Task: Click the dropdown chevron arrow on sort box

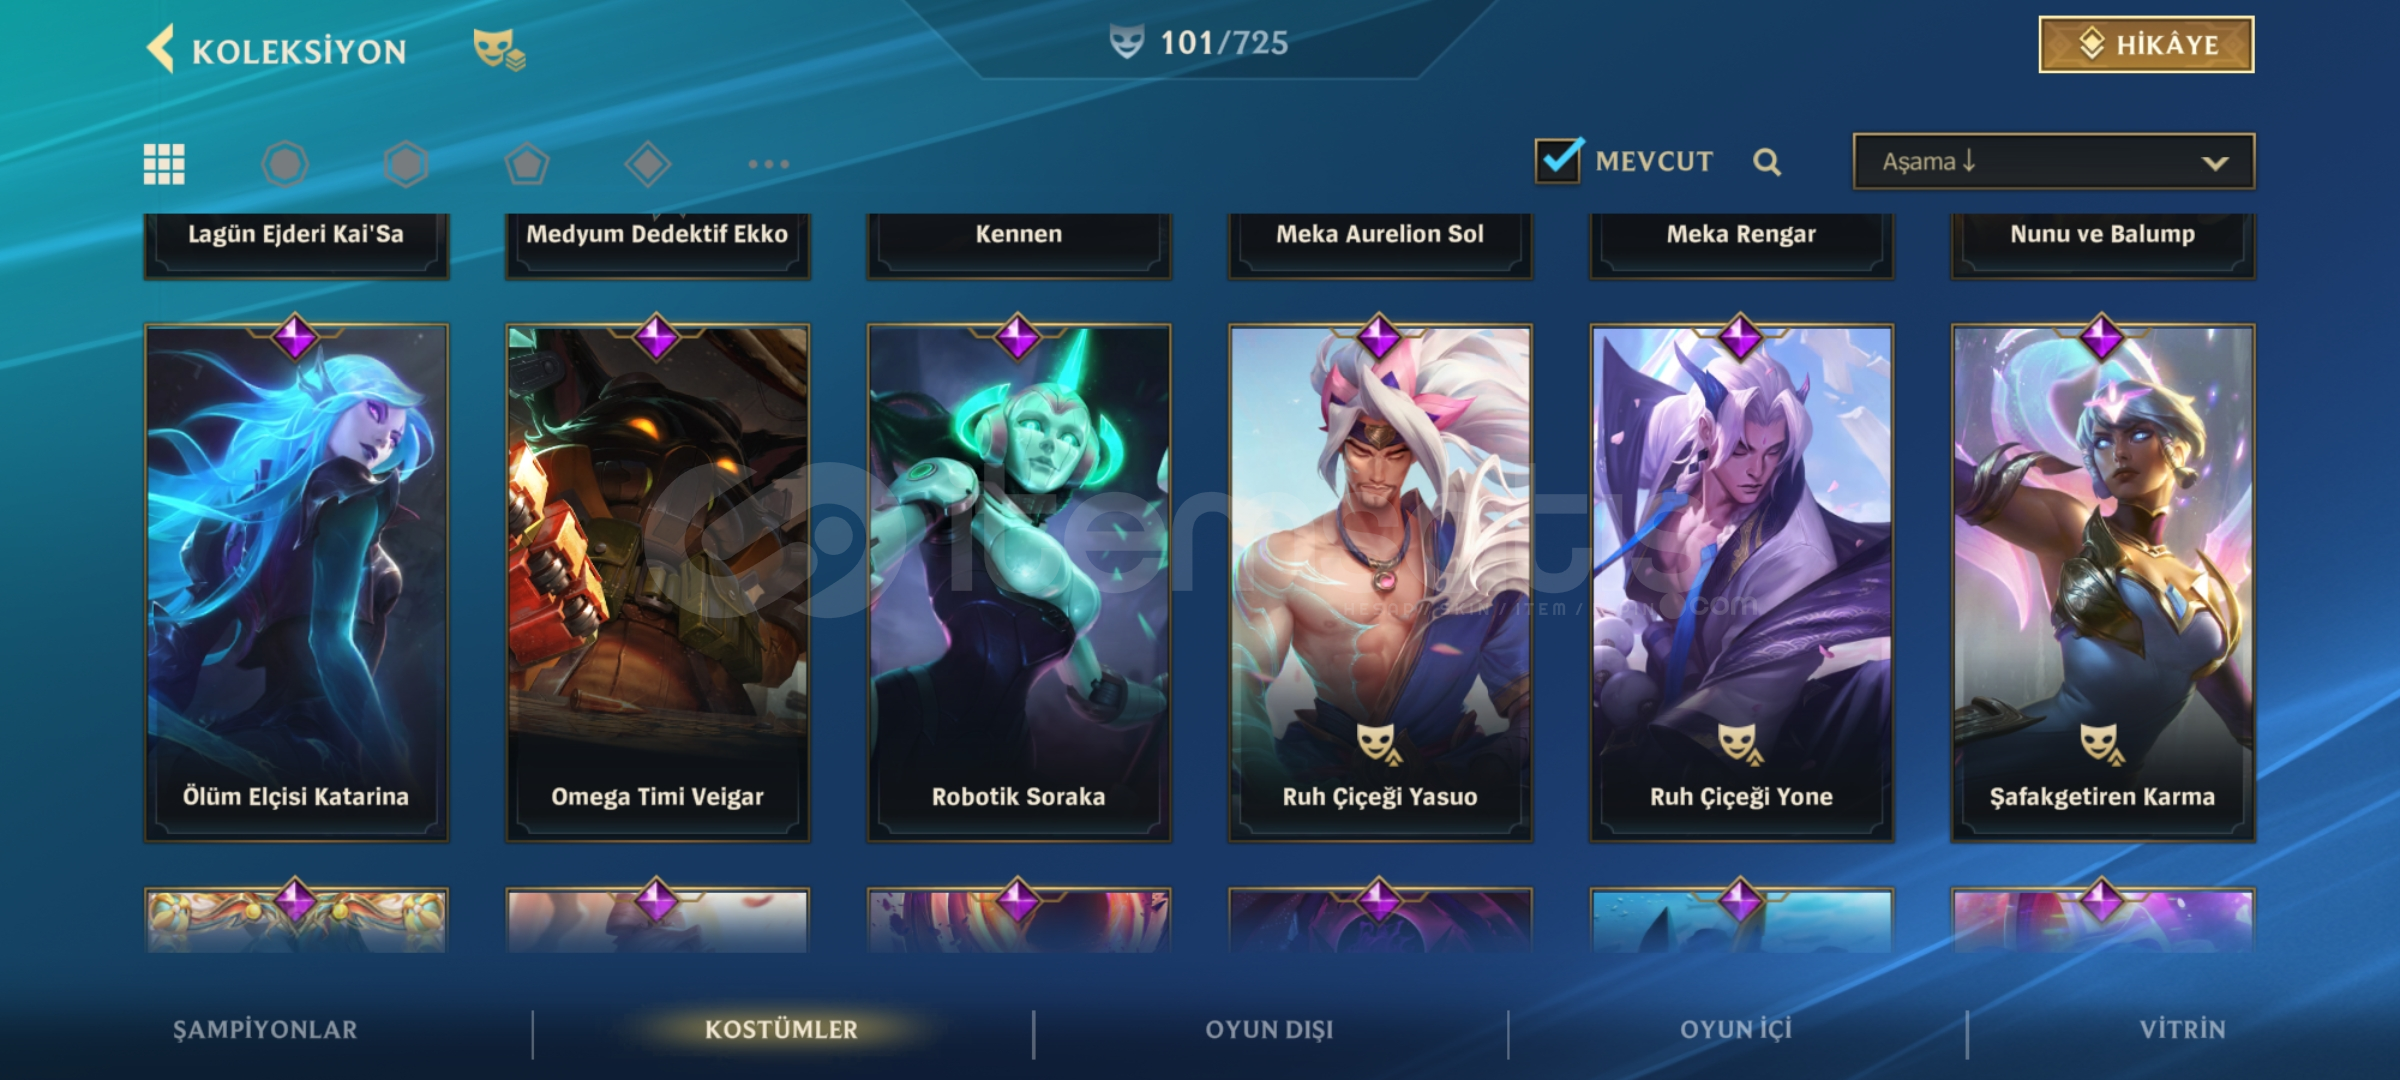Action: tap(2216, 163)
